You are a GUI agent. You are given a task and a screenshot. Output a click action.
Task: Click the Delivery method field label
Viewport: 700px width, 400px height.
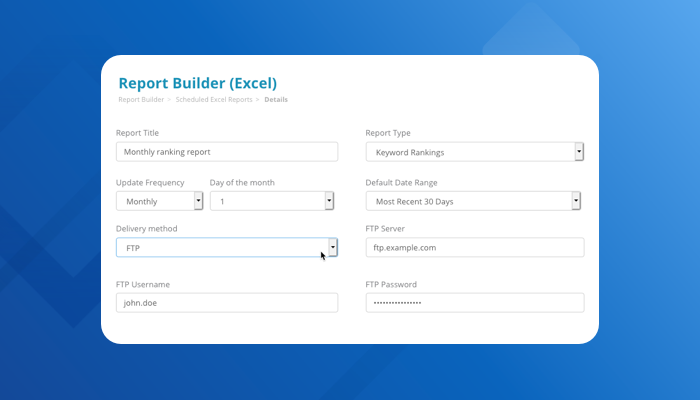[x=147, y=229]
